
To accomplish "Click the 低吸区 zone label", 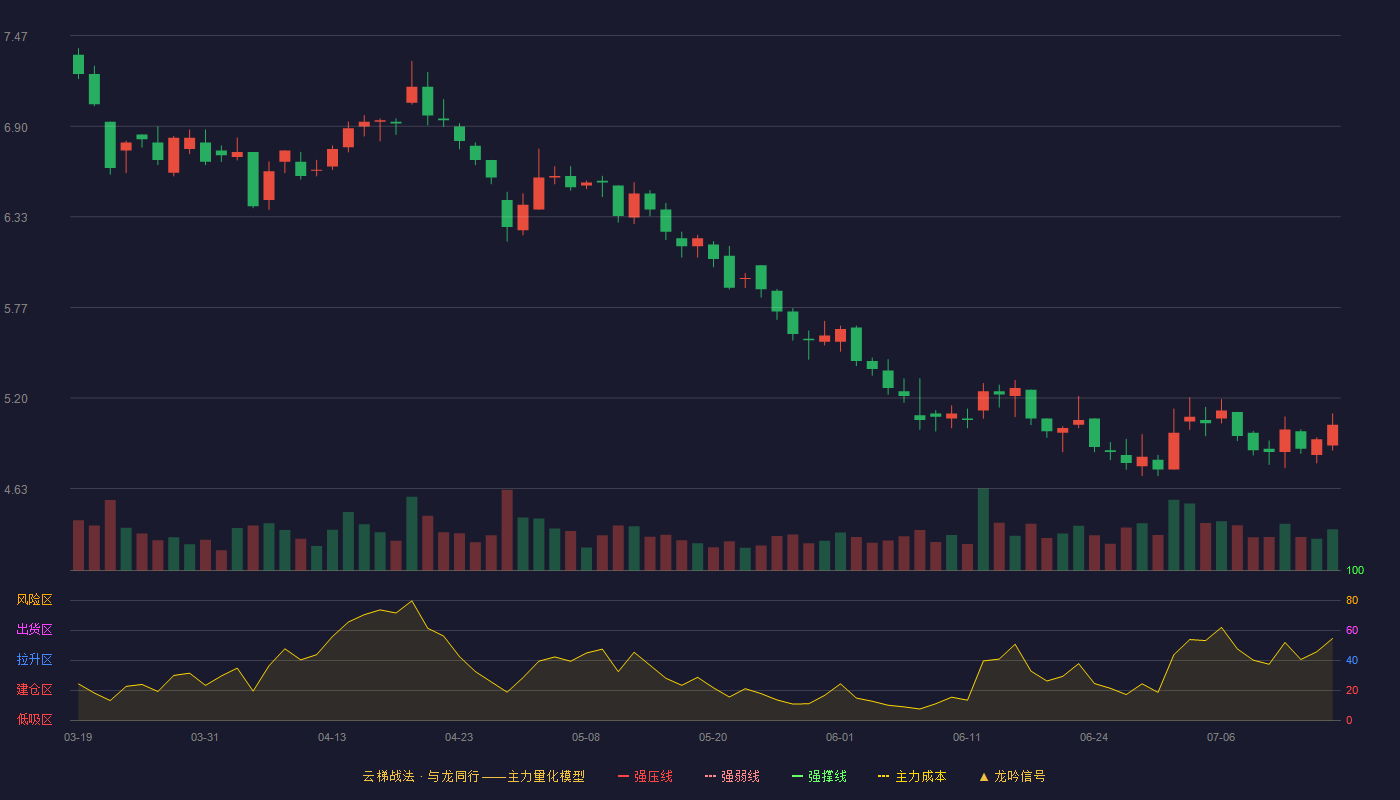I will click(34, 719).
